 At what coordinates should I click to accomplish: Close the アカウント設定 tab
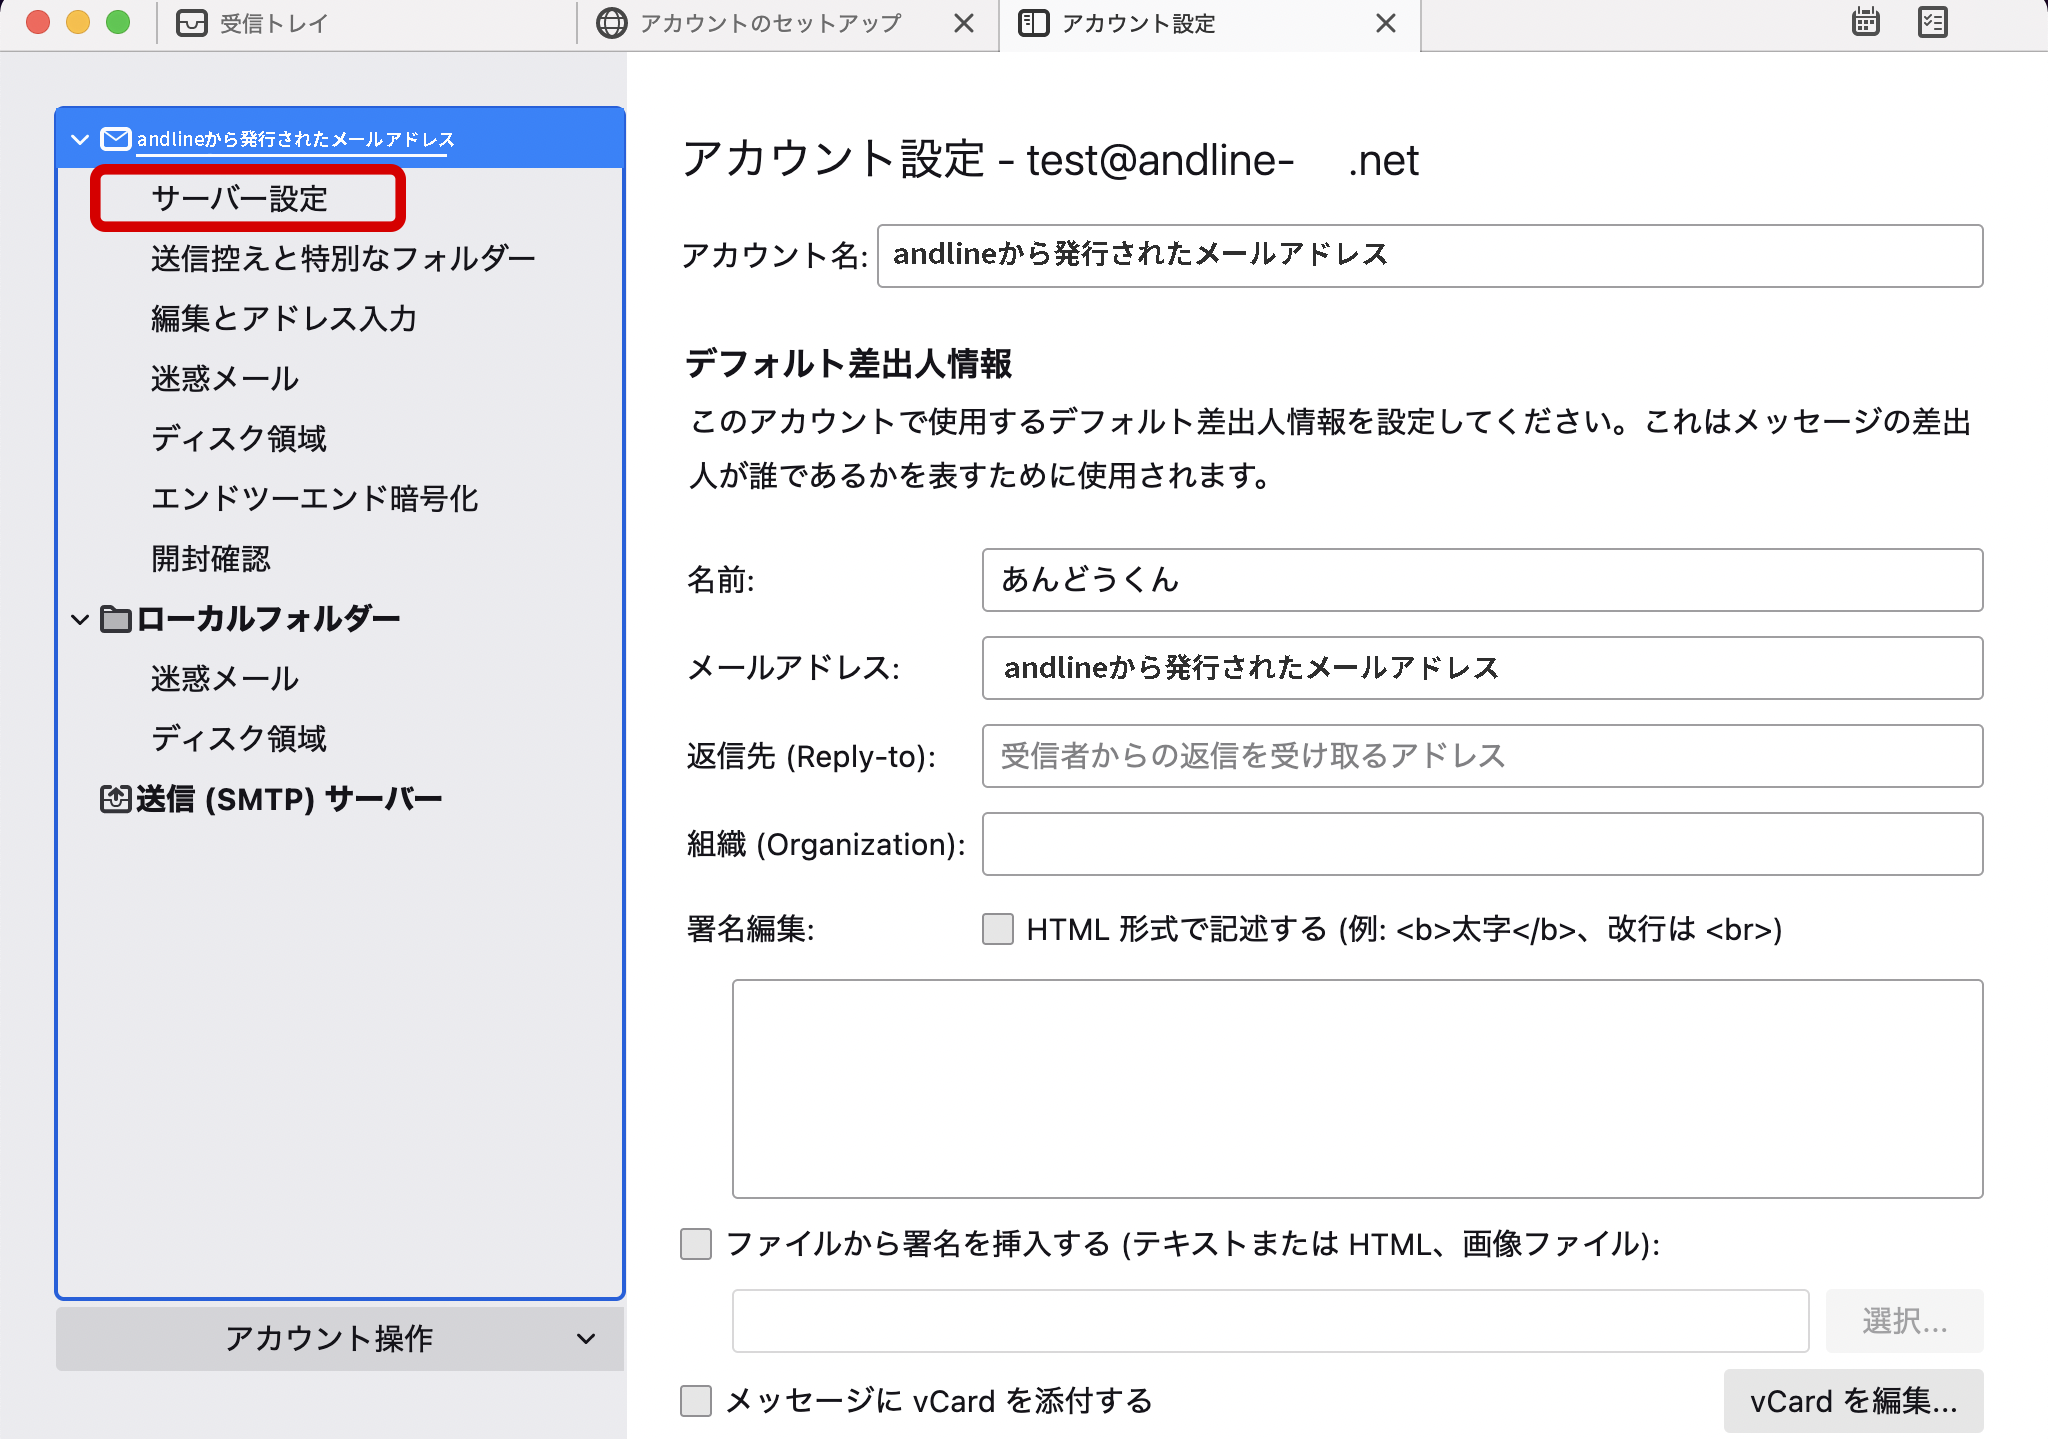pos(1385,23)
